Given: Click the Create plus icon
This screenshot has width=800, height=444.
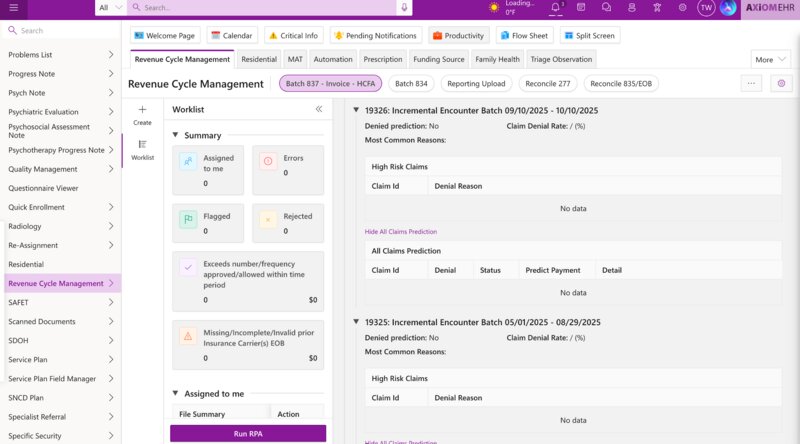Looking at the screenshot, I should click(x=142, y=109).
